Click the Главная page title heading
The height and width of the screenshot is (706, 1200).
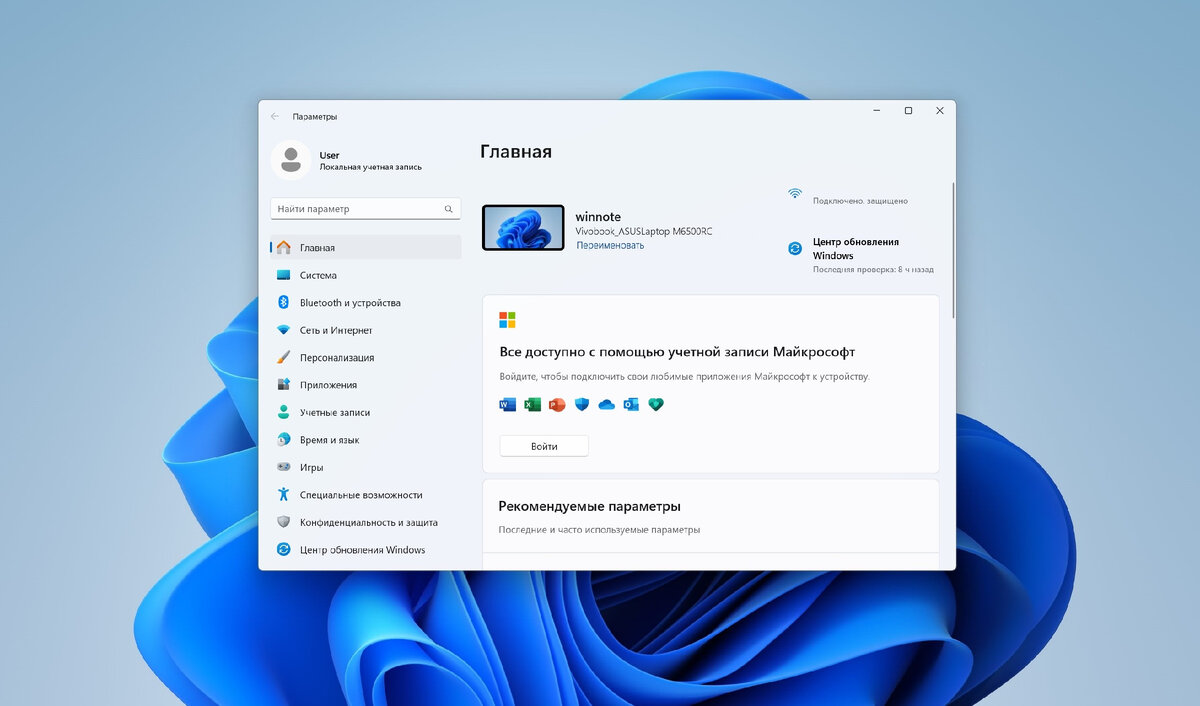tap(516, 152)
